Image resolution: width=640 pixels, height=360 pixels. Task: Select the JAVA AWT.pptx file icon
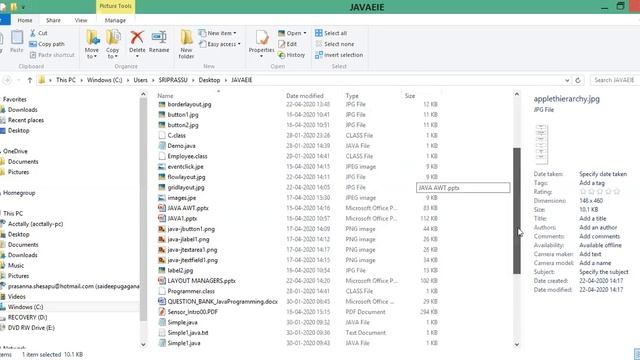(162, 208)
